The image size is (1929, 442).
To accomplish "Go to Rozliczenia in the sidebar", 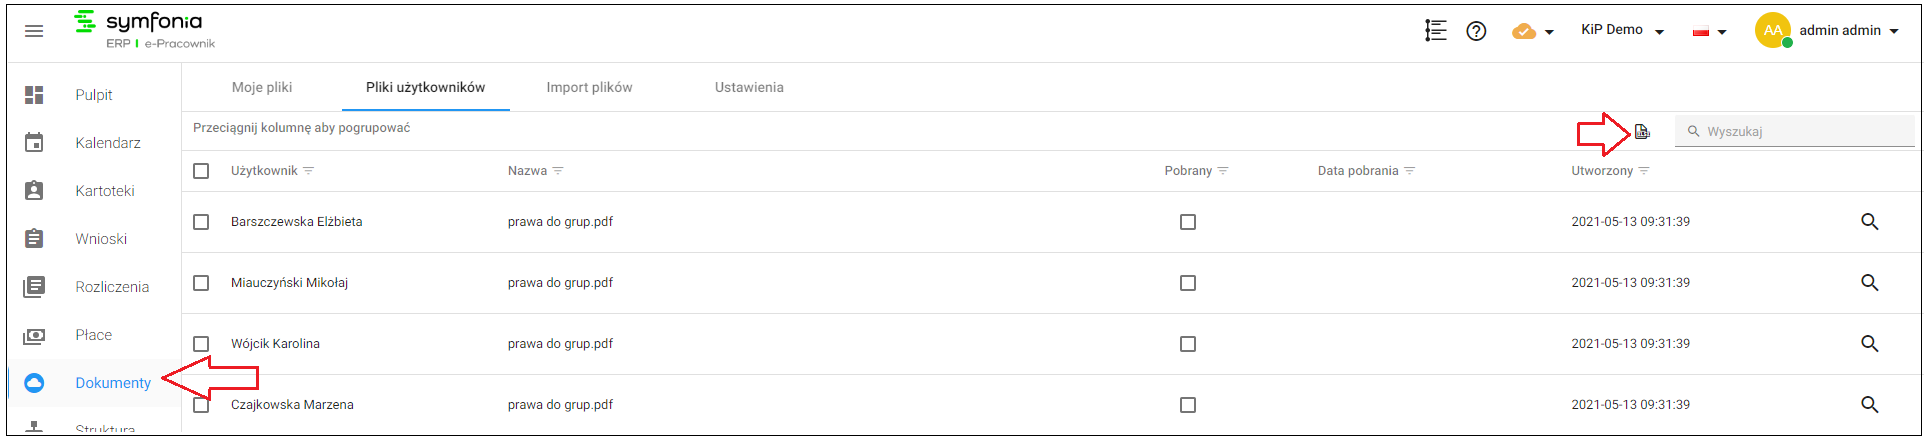I will pos(112,287).
